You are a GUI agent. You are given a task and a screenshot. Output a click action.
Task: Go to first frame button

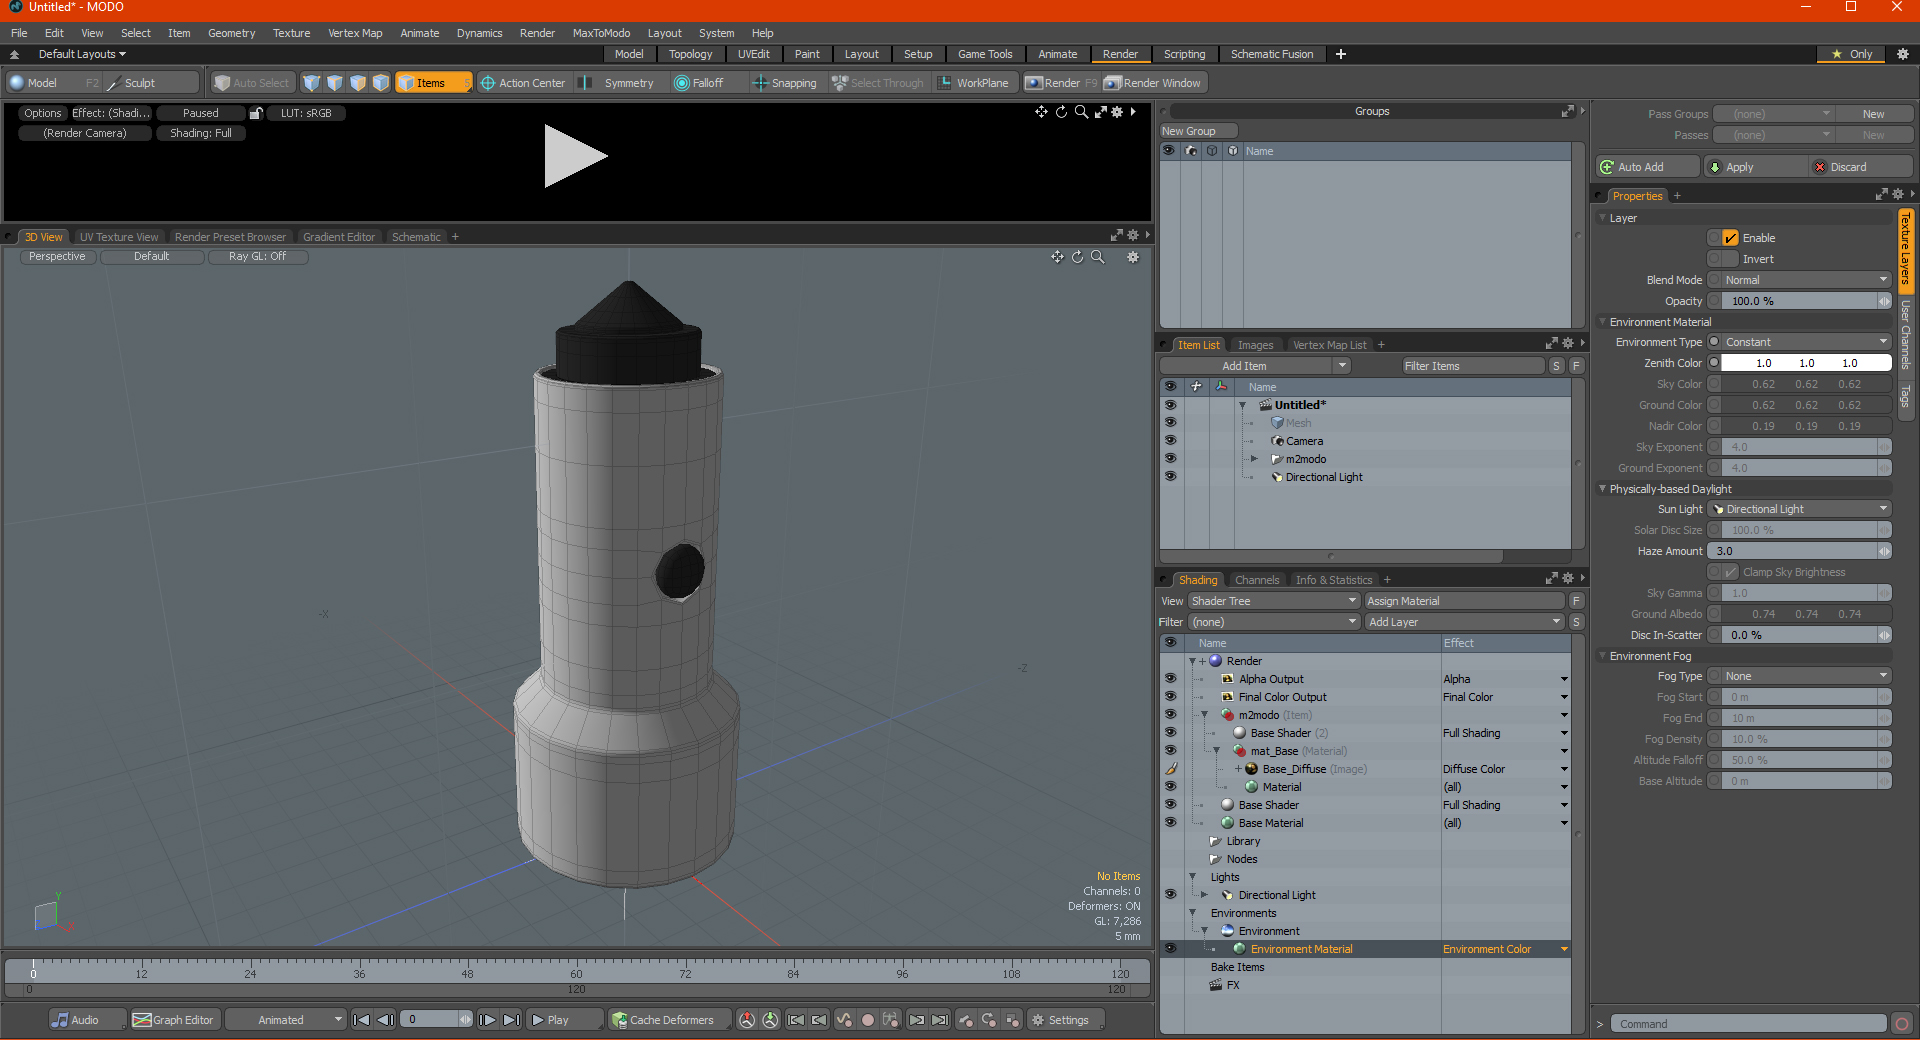tap(362, 1020)
